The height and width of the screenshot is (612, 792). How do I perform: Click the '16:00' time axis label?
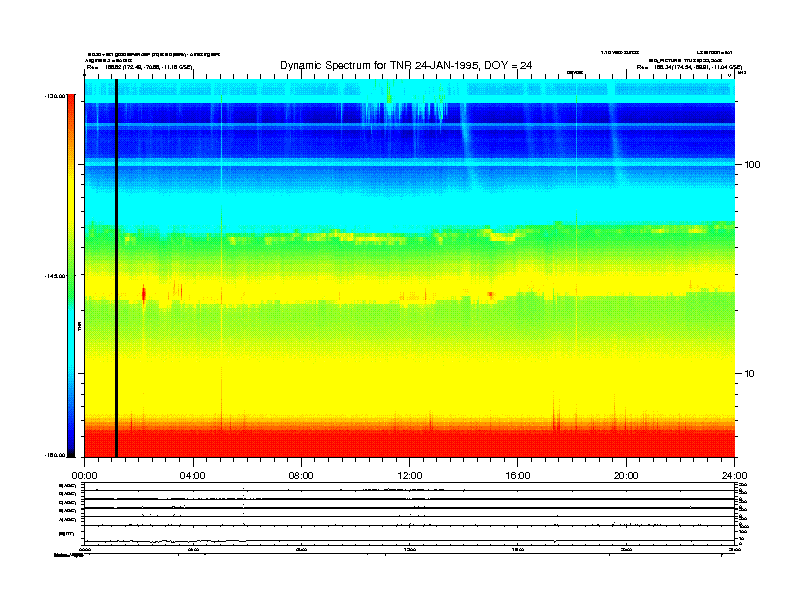point(518,476)
